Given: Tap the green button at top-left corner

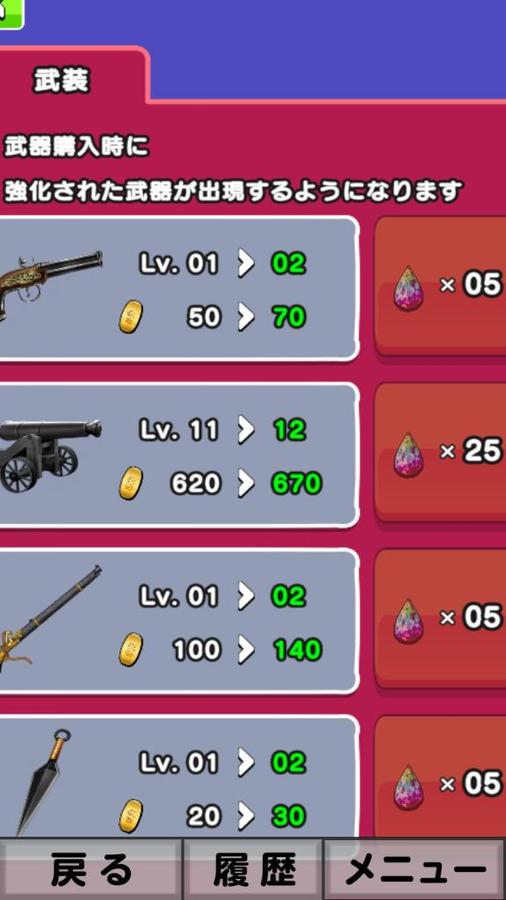Looking at the screenshot, I should point(10,14).
